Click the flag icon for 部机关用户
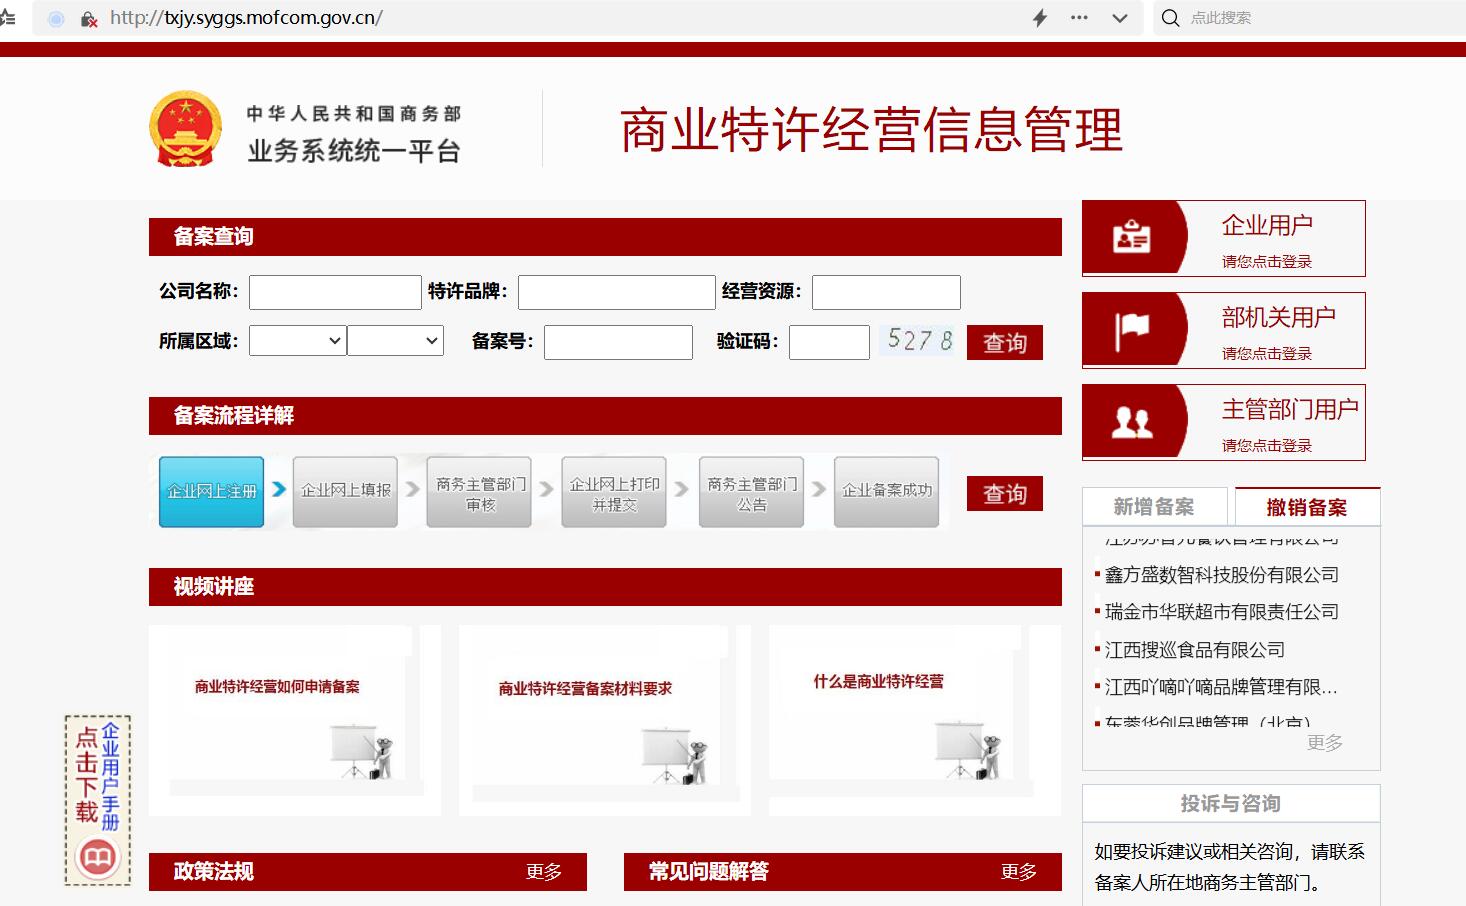 pyautogui.click(x=1131, y=330)
